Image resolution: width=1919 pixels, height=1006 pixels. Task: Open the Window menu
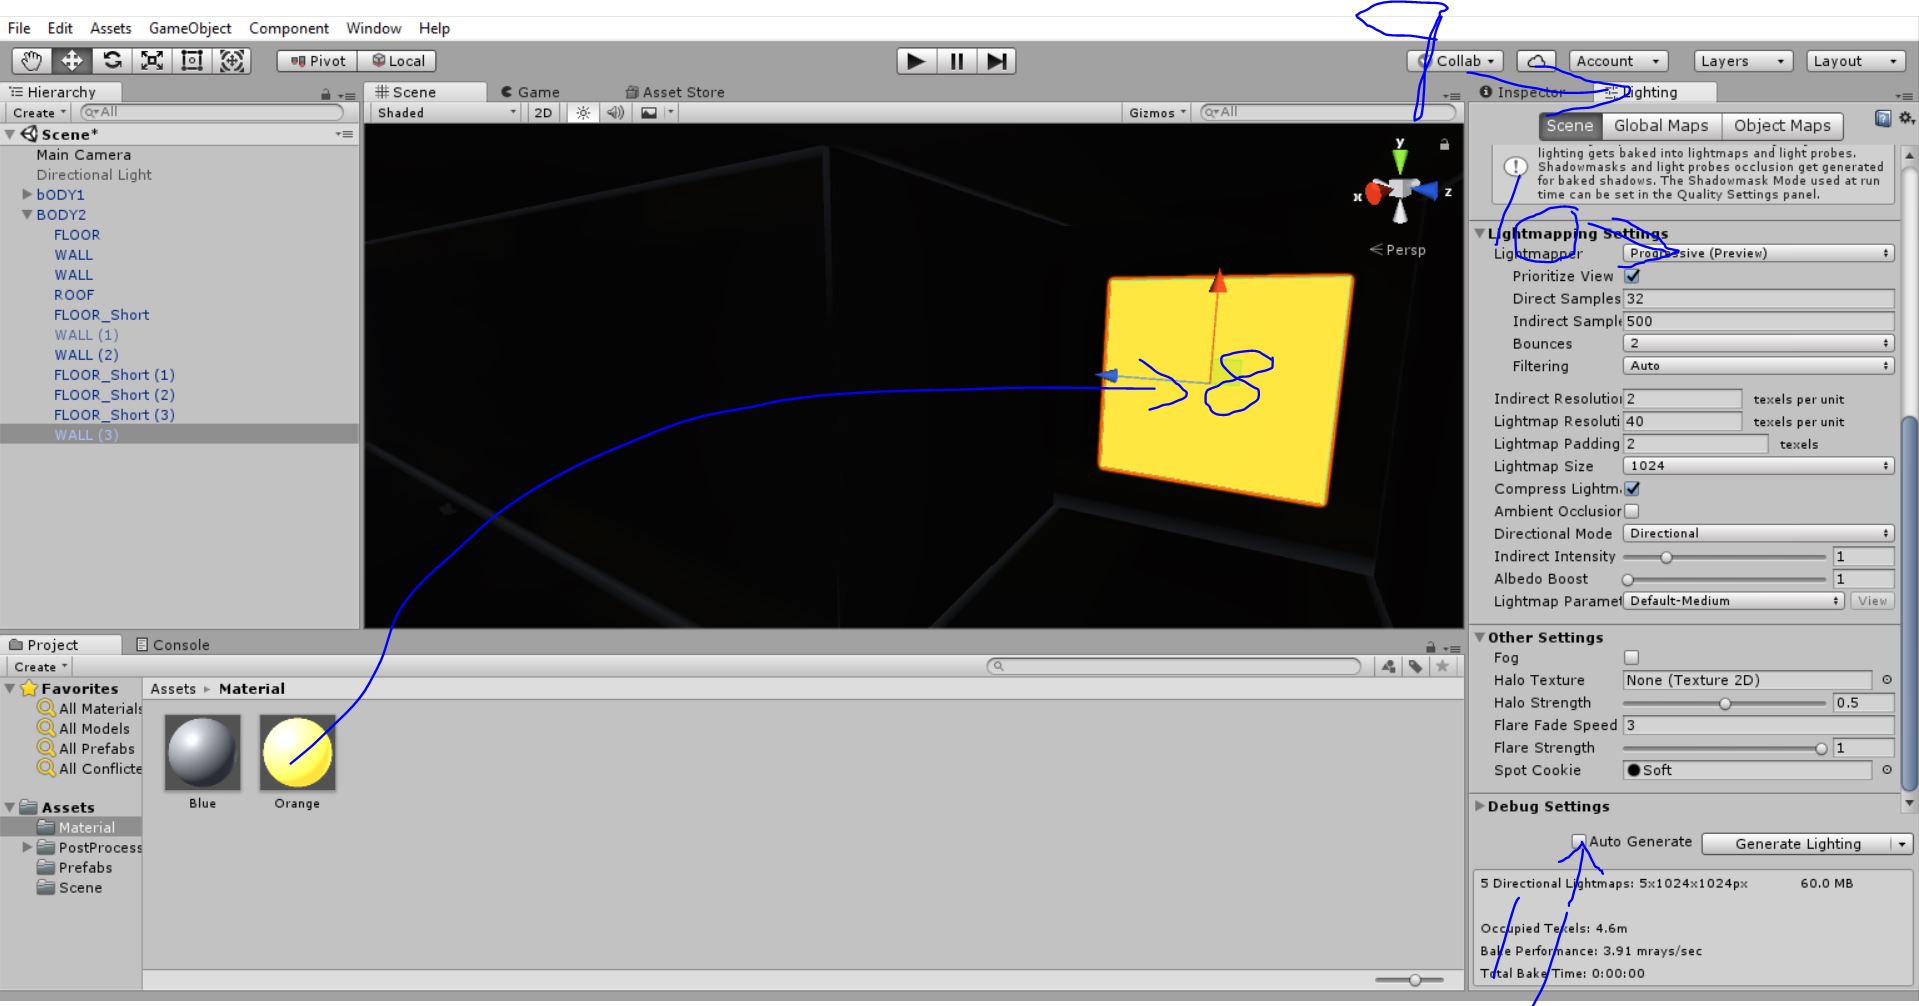[x=373, y=28]
